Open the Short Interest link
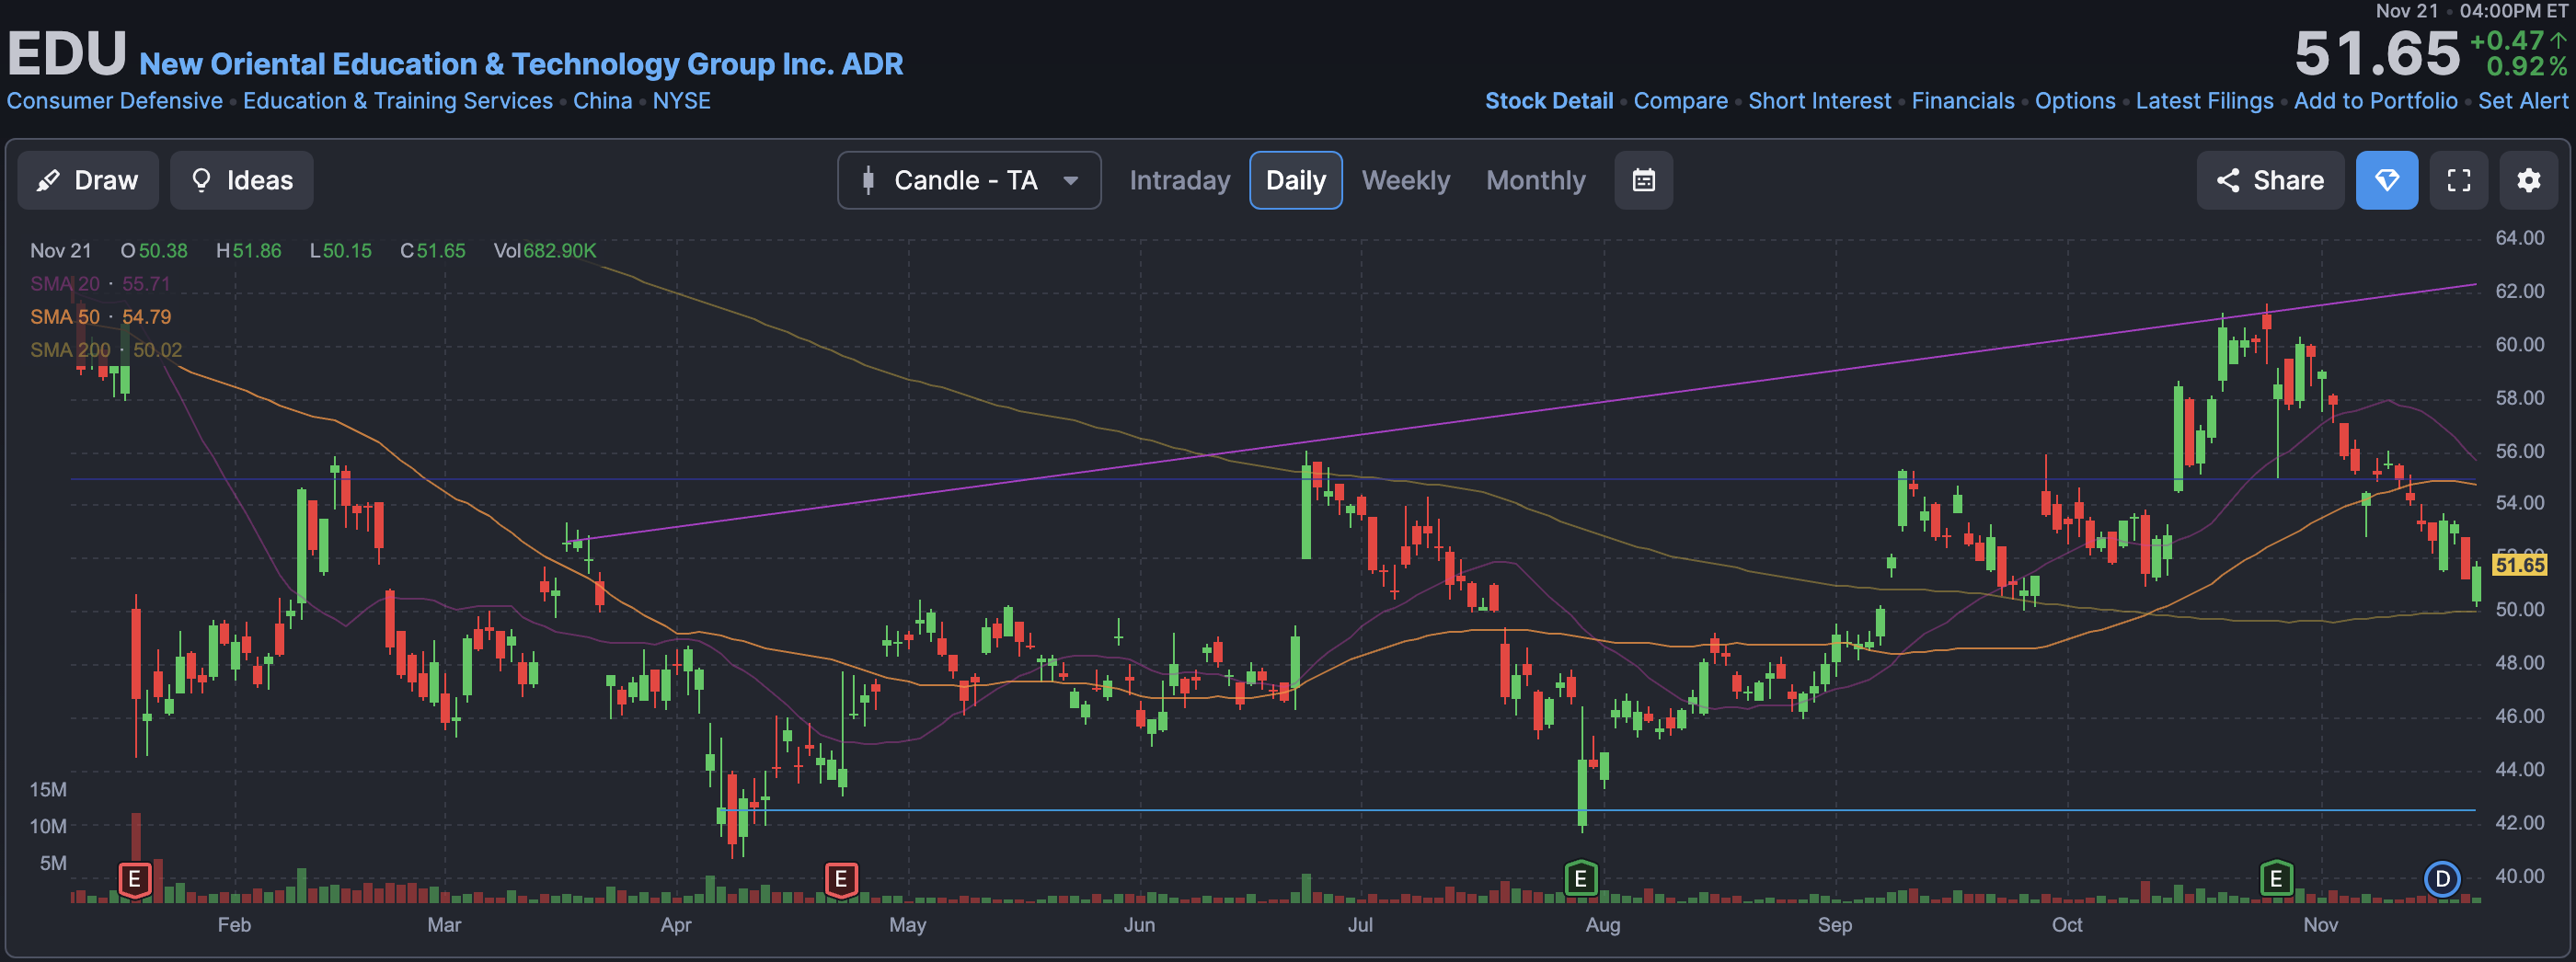2576x962 pixels. (1819, 101)
